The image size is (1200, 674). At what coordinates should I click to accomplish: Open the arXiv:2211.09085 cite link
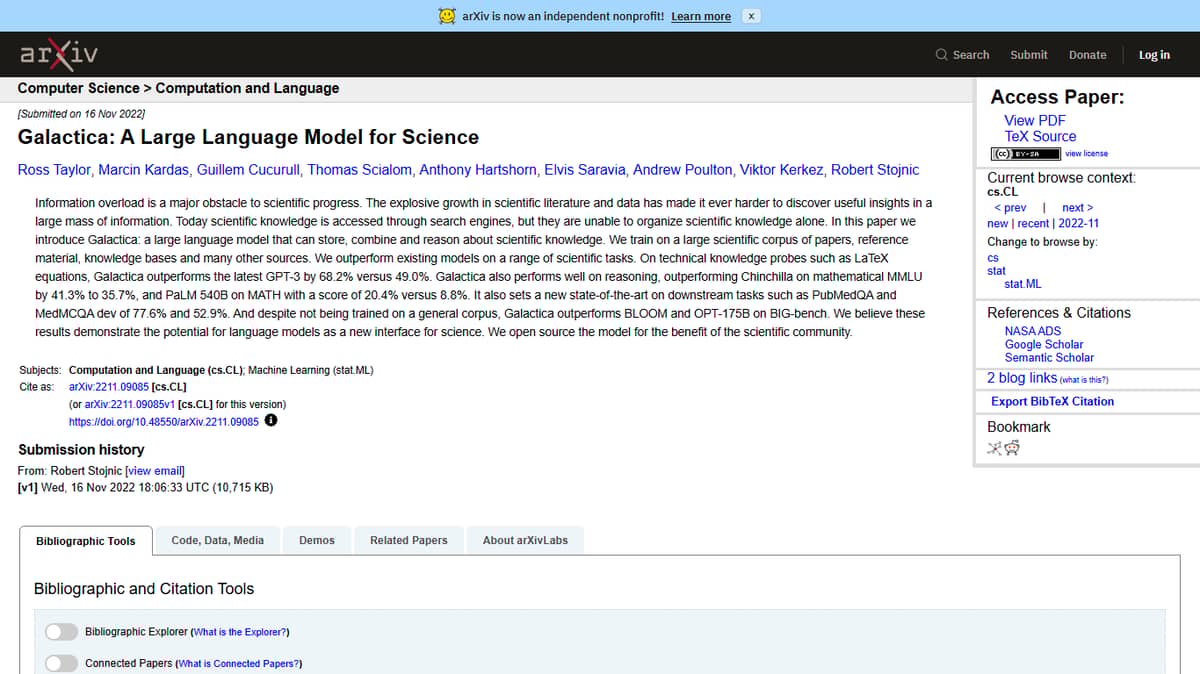109,387
